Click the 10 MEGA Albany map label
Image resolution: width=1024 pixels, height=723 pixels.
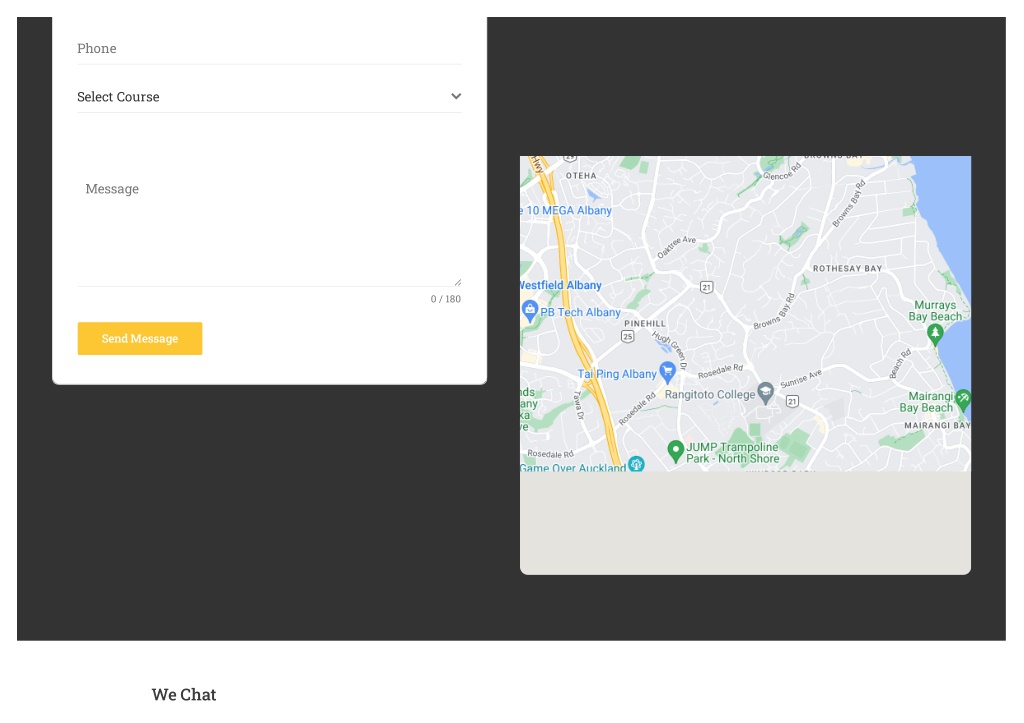point(567,210)
